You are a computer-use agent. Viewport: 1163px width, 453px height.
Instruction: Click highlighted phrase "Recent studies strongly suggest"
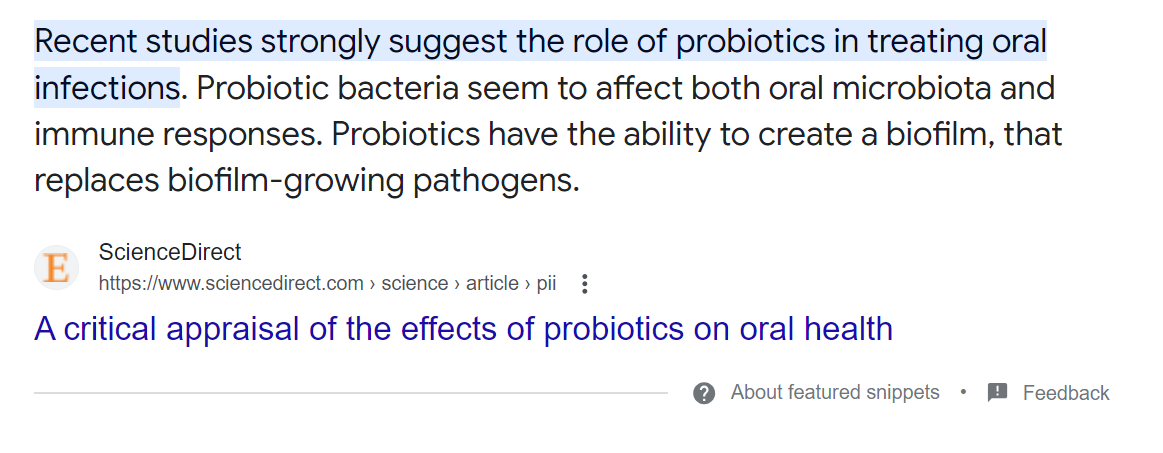point(207,42)
